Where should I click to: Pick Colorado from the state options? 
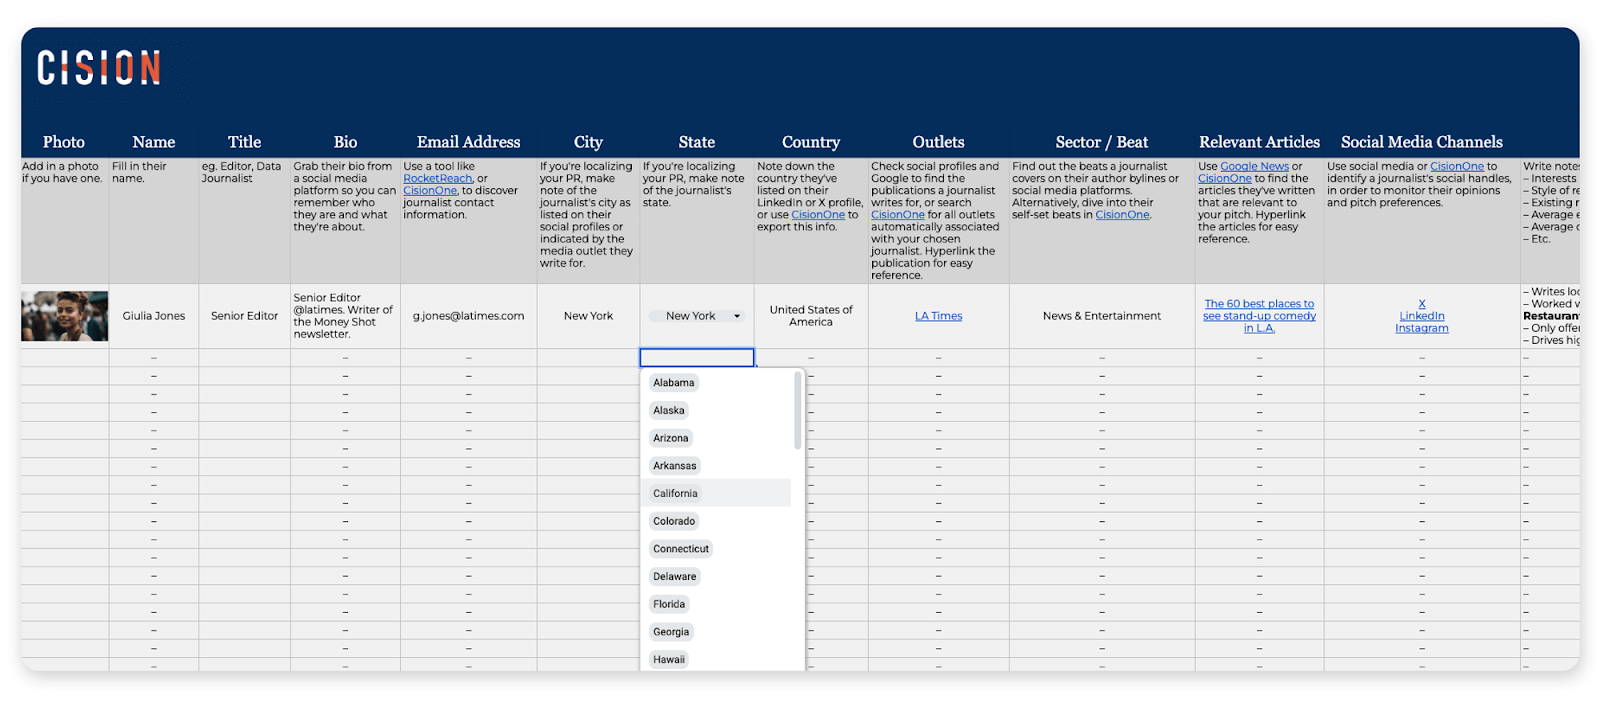tap(674, 521)
